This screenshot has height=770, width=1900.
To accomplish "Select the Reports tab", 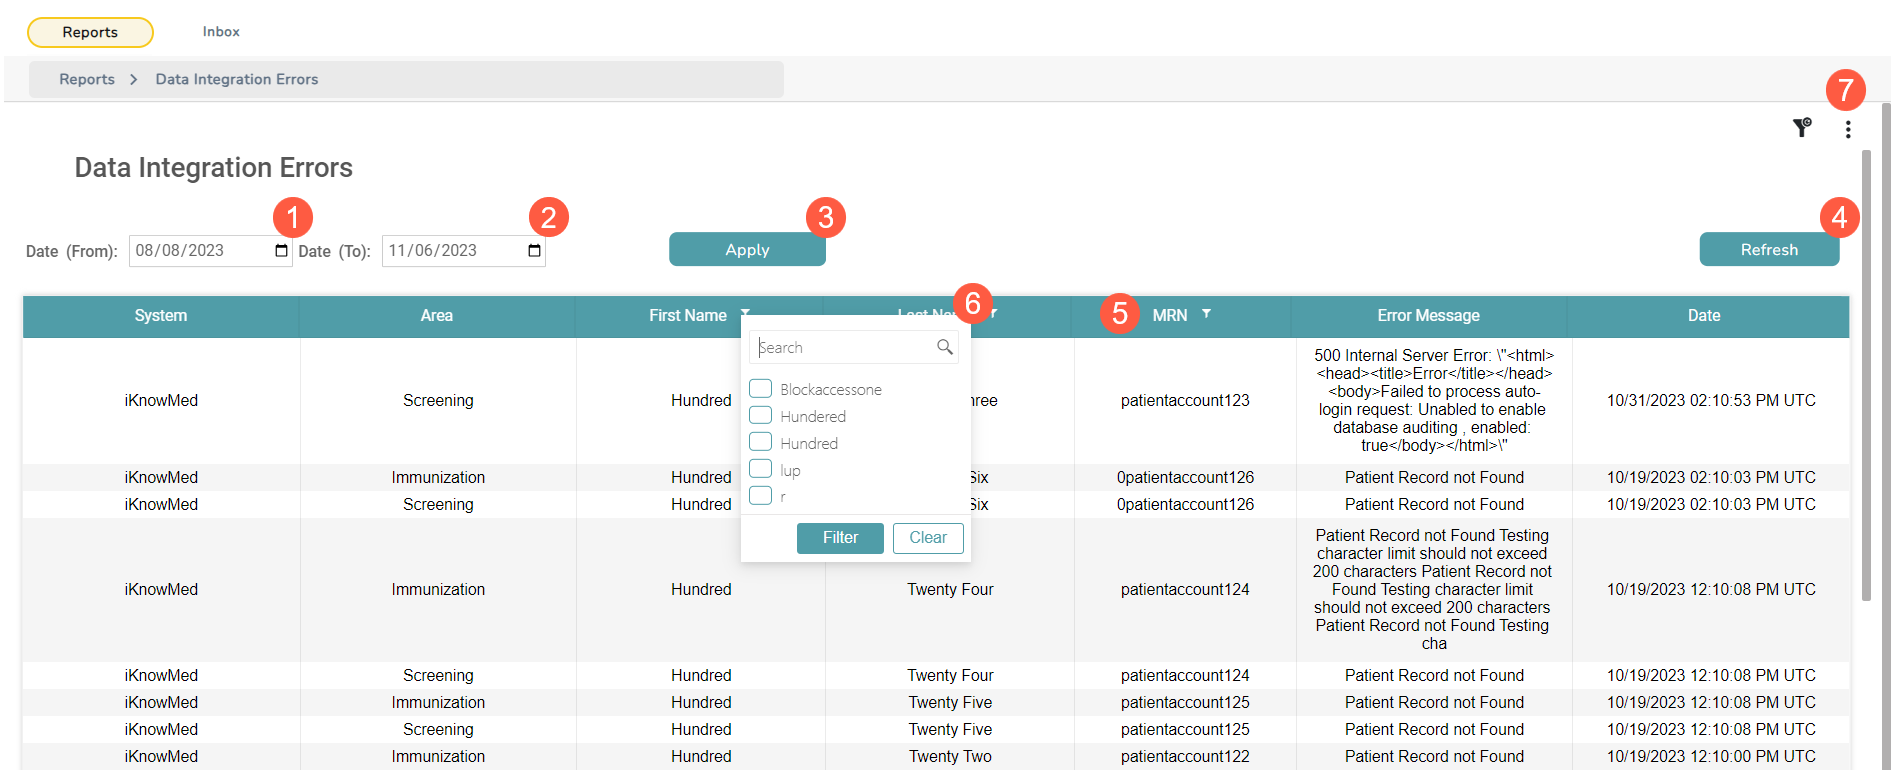I will pyautogui.click(x=90, y=32).
